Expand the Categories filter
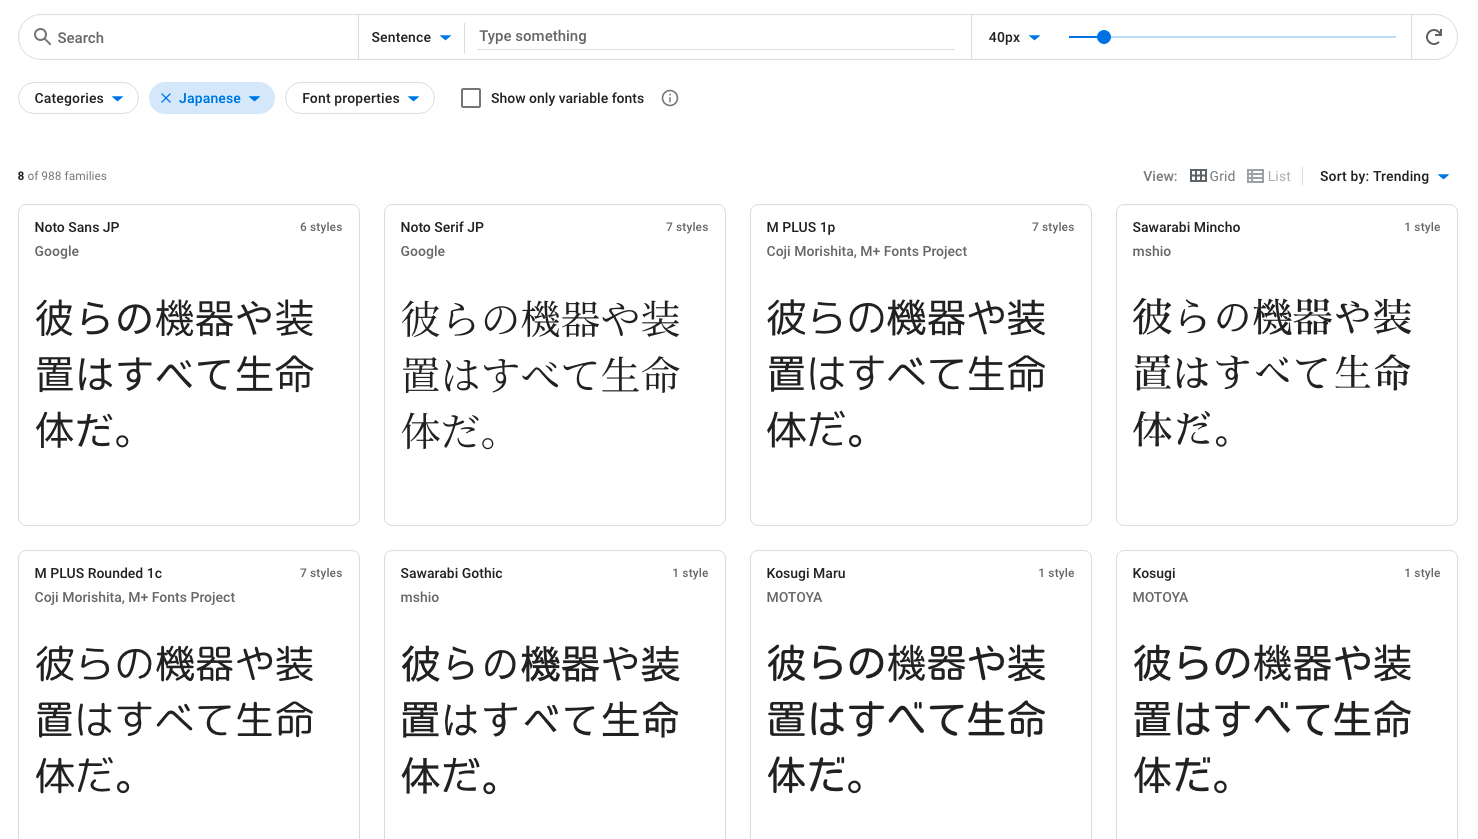The width and height of the screenshot is (1478, 839). 78,98
